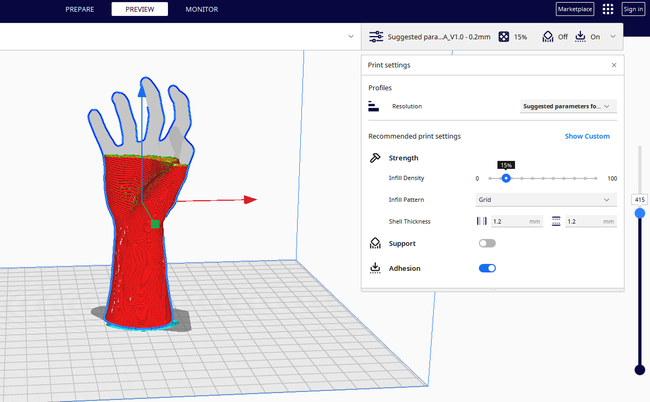Edit the wall Shell Thickness field
Viewport: 650px width, 402px height.
(x=517, y=222)
